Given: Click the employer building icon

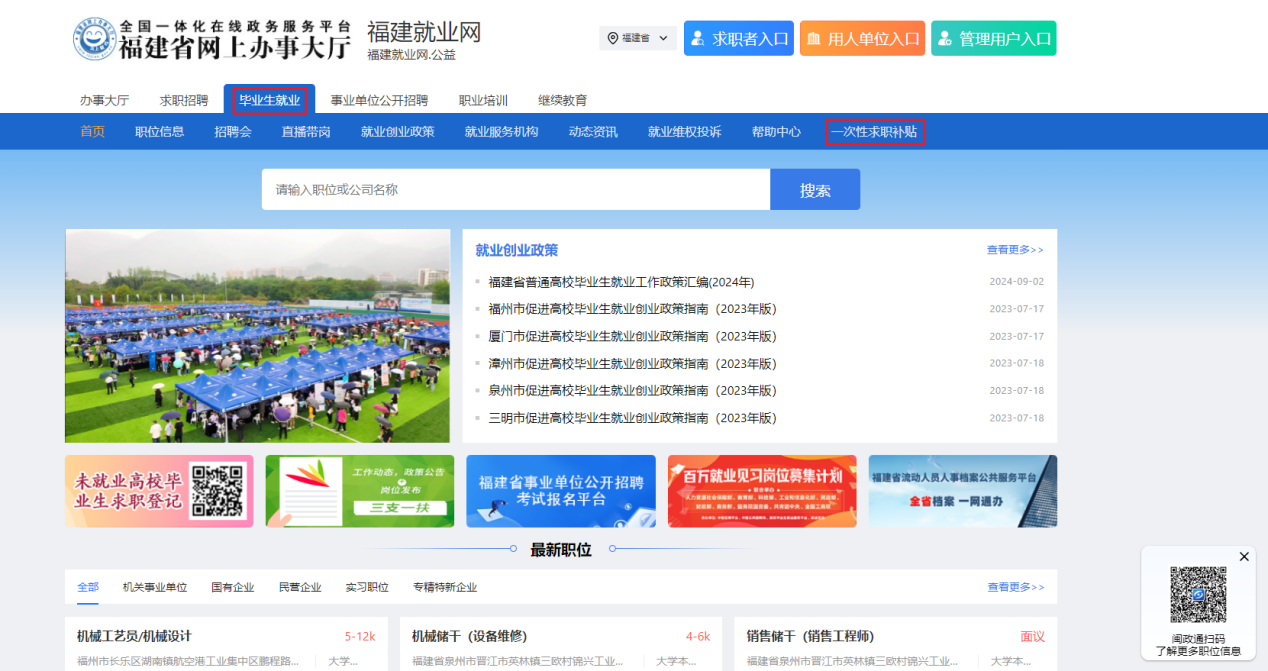Looking at the screenshot, I should point(814,39).
